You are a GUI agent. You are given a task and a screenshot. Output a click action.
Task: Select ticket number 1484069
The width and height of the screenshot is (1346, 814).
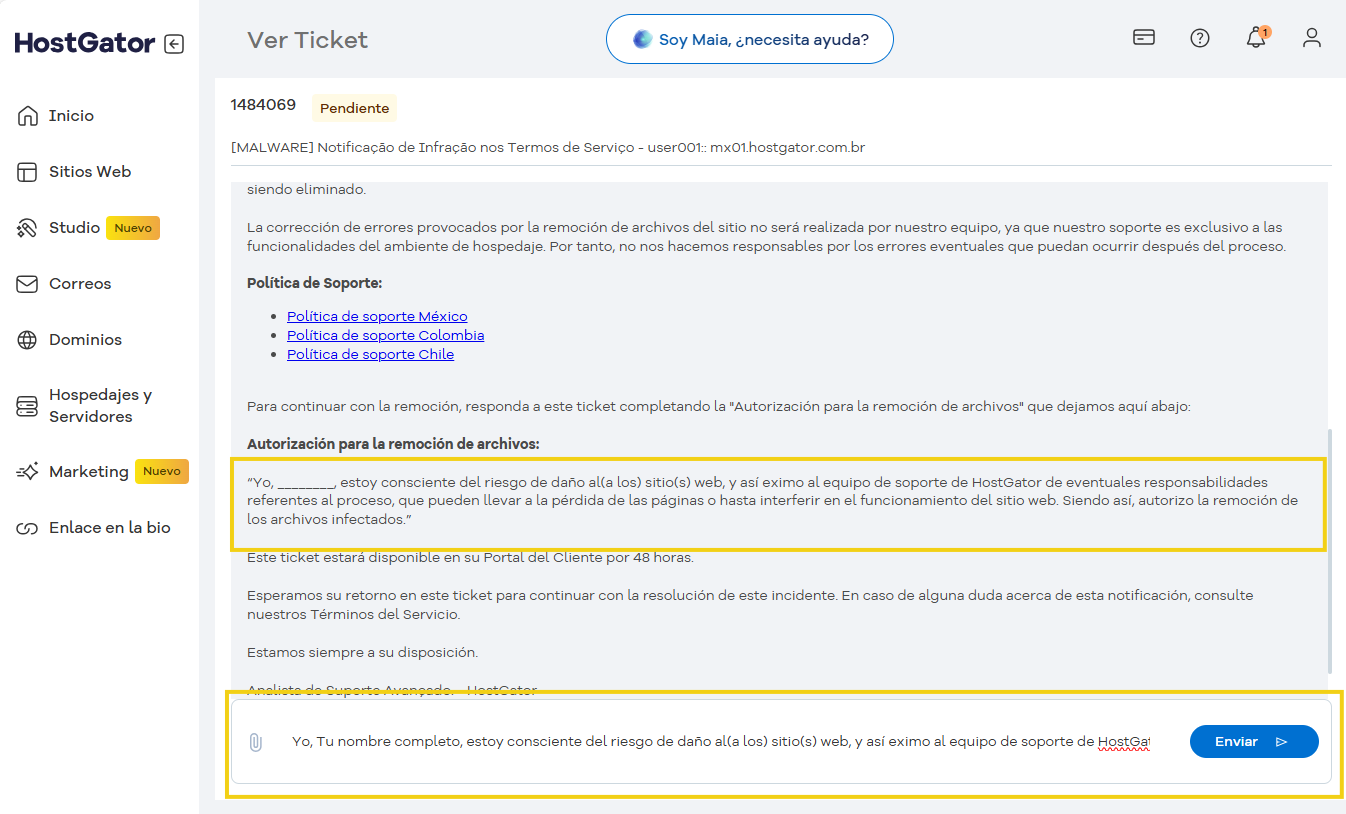(263, 105)
